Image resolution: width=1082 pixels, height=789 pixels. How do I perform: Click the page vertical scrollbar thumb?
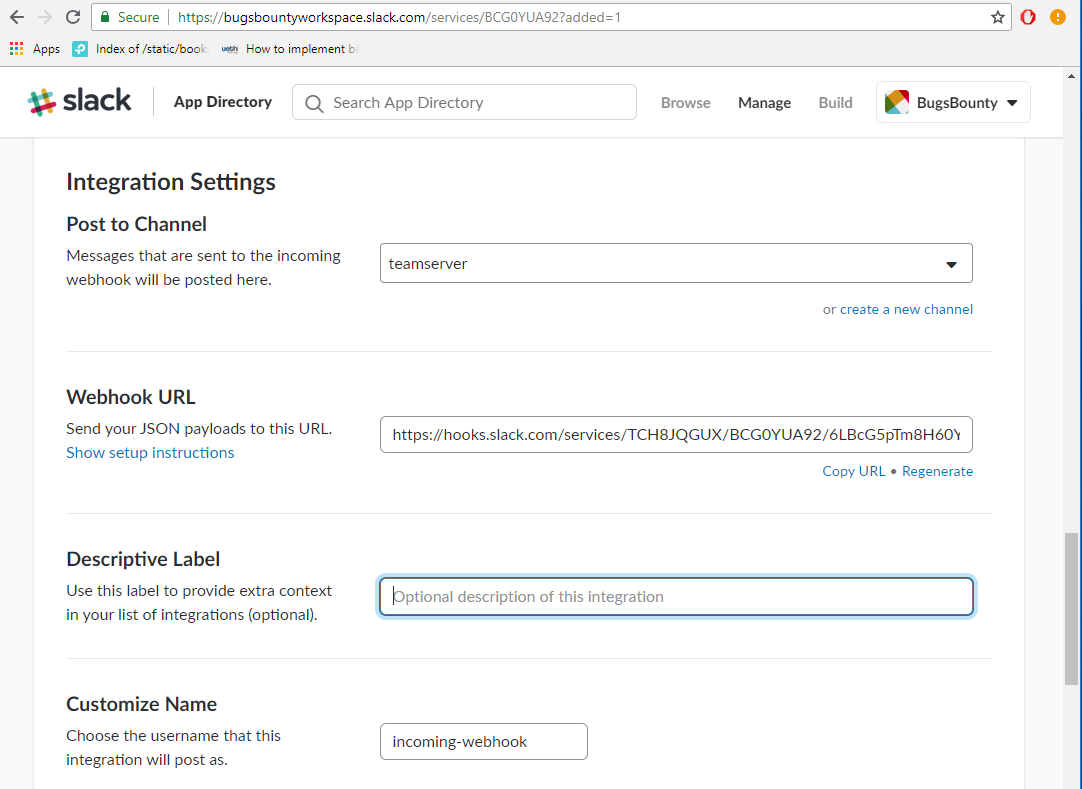pos(1071,608)
